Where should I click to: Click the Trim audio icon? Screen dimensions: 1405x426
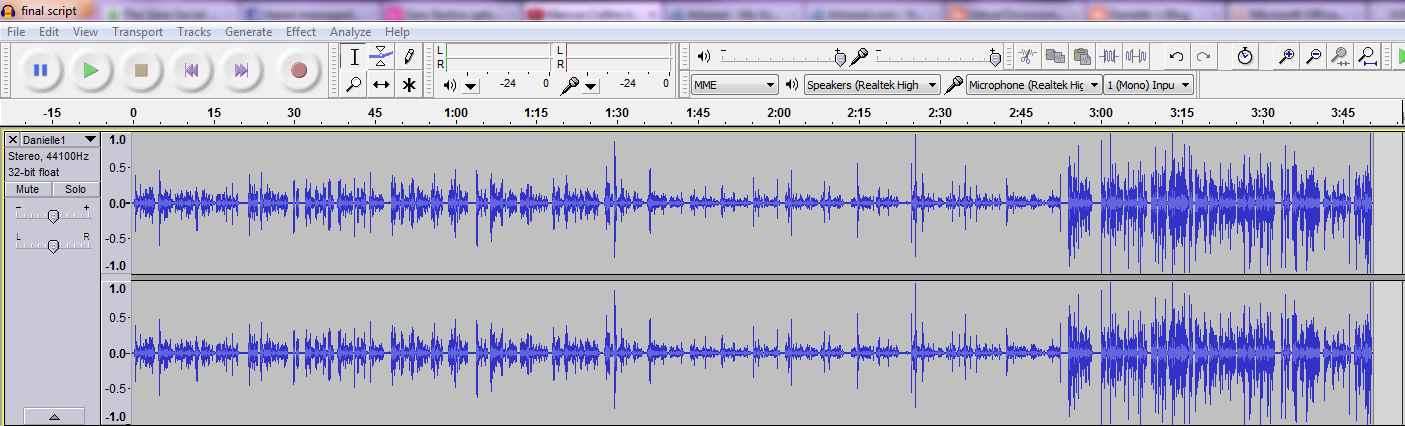coord(1109,56)
